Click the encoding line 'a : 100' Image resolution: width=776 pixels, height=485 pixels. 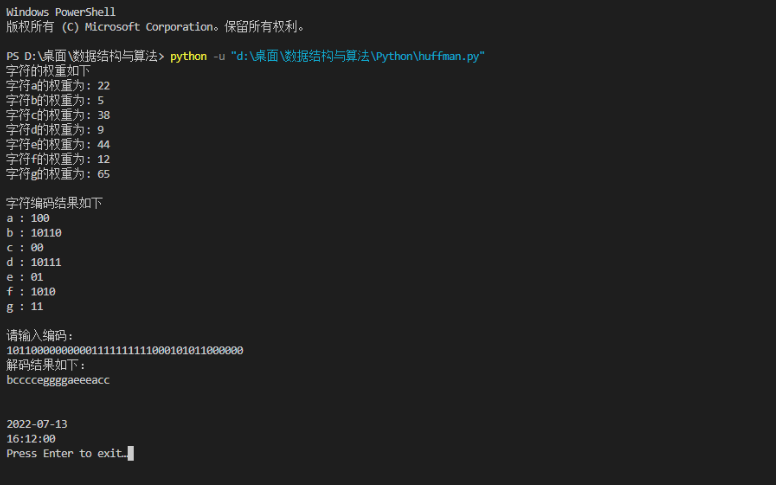point(28,218)
